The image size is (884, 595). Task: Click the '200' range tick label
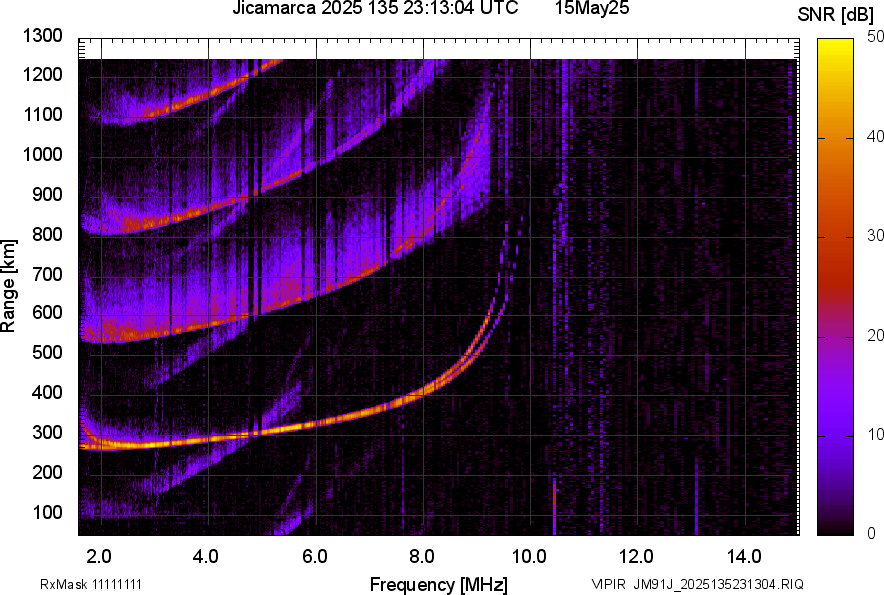click(x=47, y=472)
